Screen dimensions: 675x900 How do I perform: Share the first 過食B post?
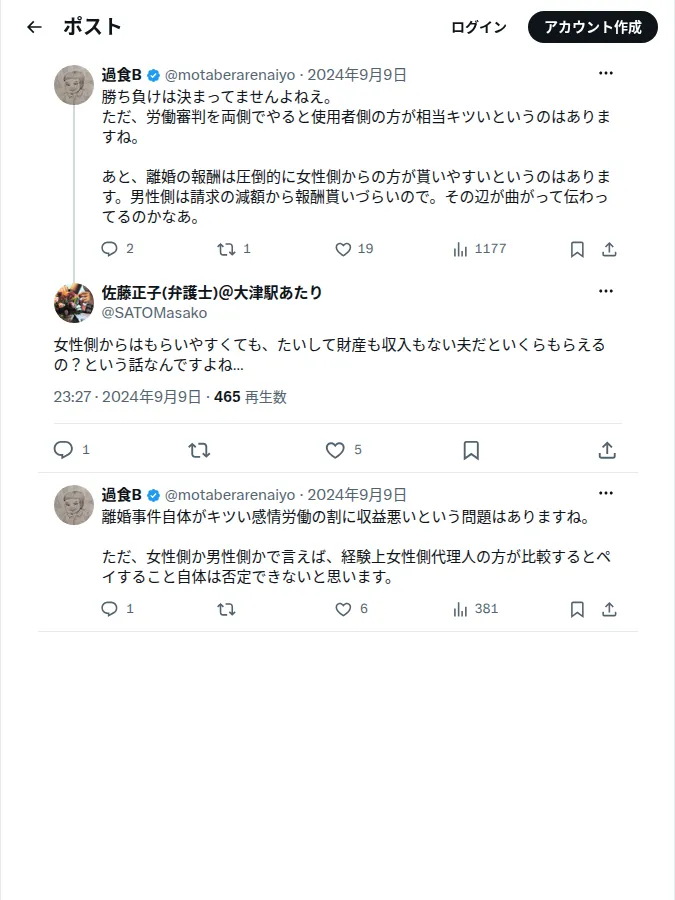(x=609, y=249)
